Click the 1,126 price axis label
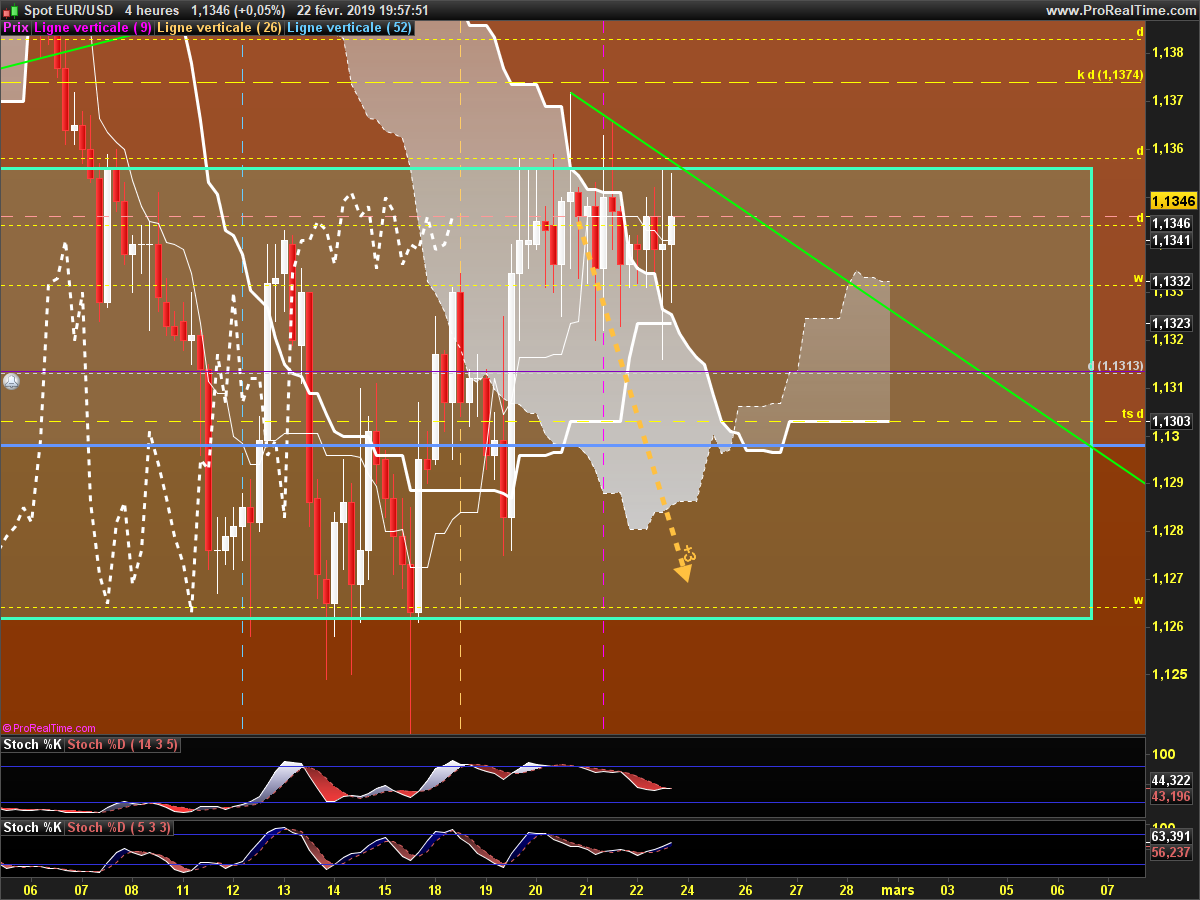Screen dimensions: 1200x900 [1169, 626]
